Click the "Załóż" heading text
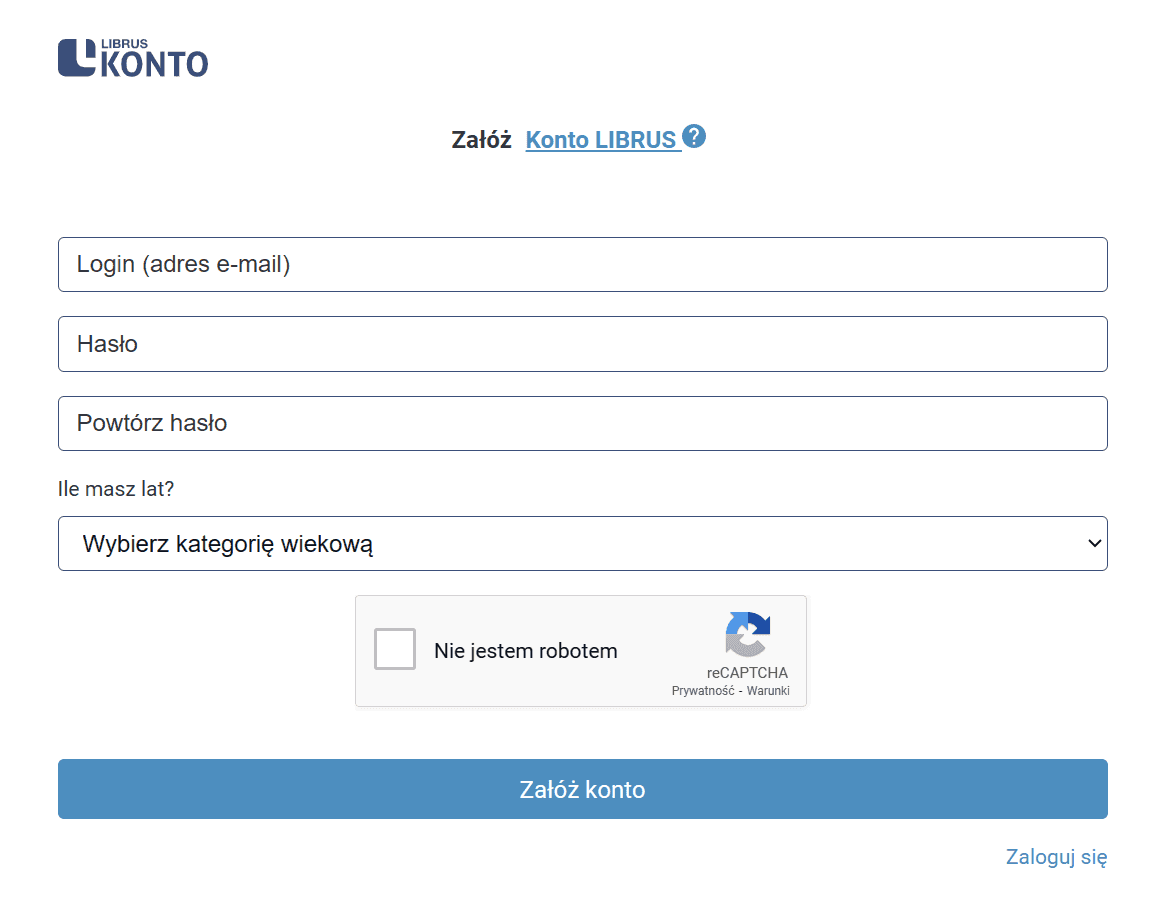Viewport: 1165px width, 901px height. [481, 140]
